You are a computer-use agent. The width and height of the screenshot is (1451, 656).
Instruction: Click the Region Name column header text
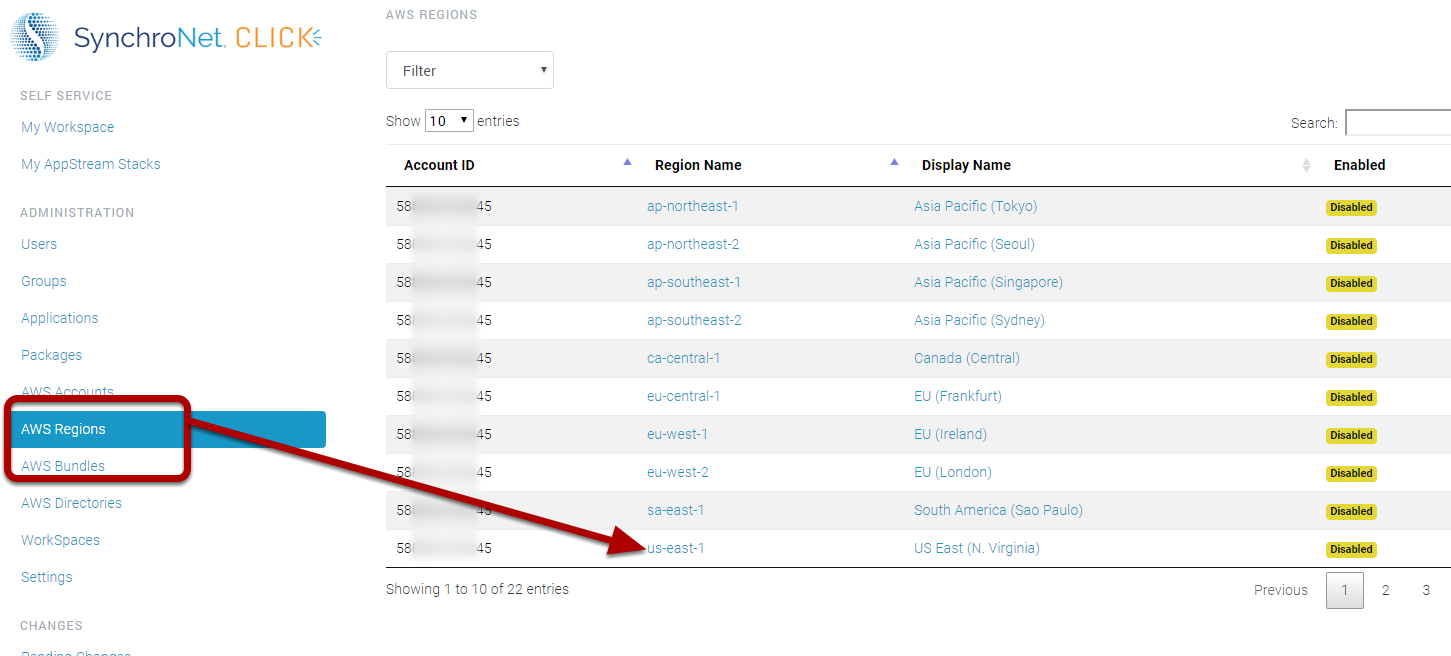coord(698,165)
